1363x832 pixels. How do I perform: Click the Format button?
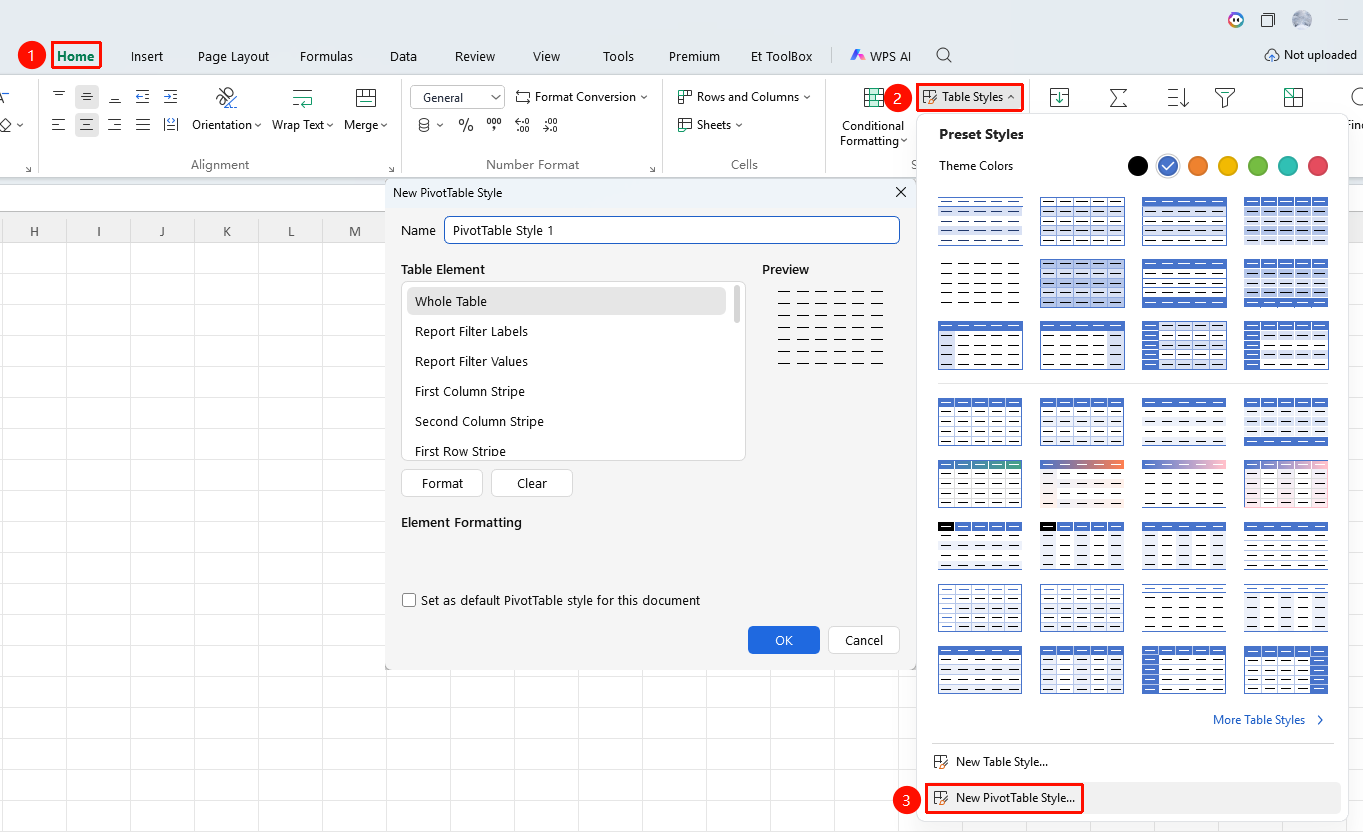tap(442, 483)
